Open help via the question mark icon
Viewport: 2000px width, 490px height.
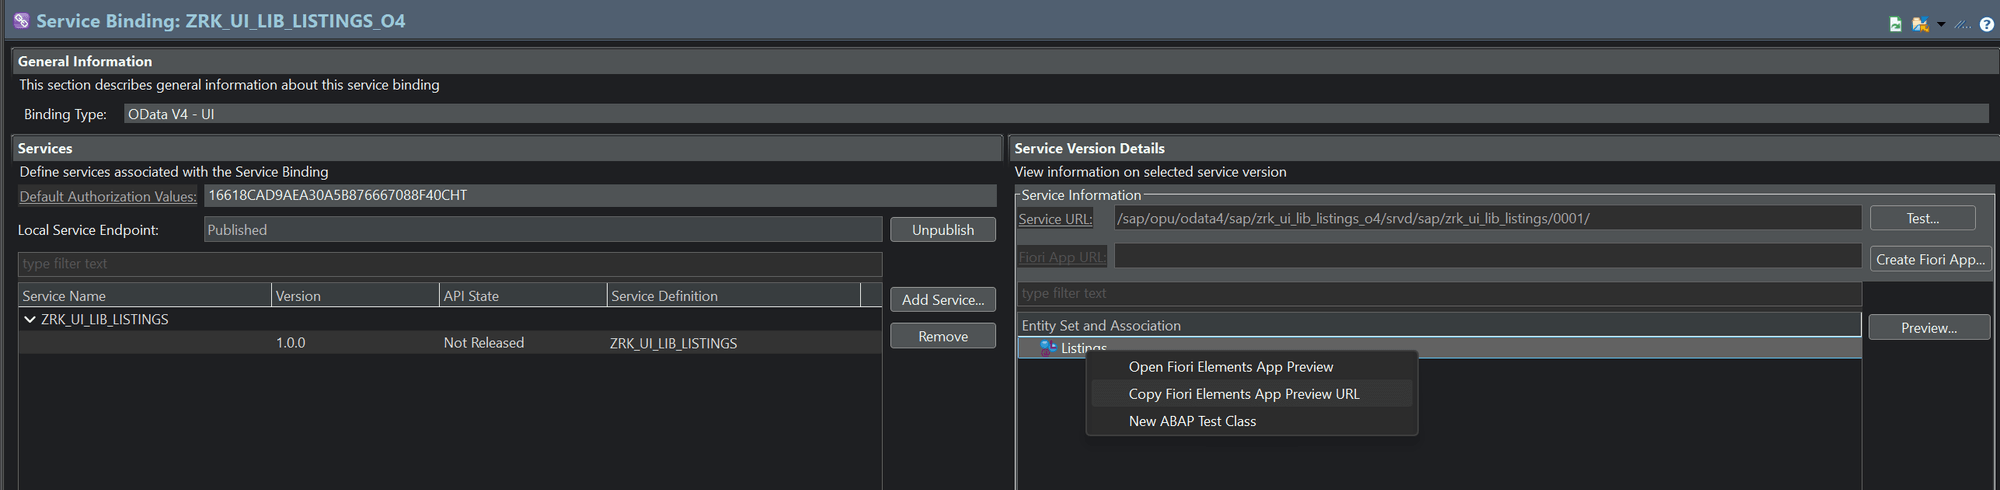pos(1986,24)
